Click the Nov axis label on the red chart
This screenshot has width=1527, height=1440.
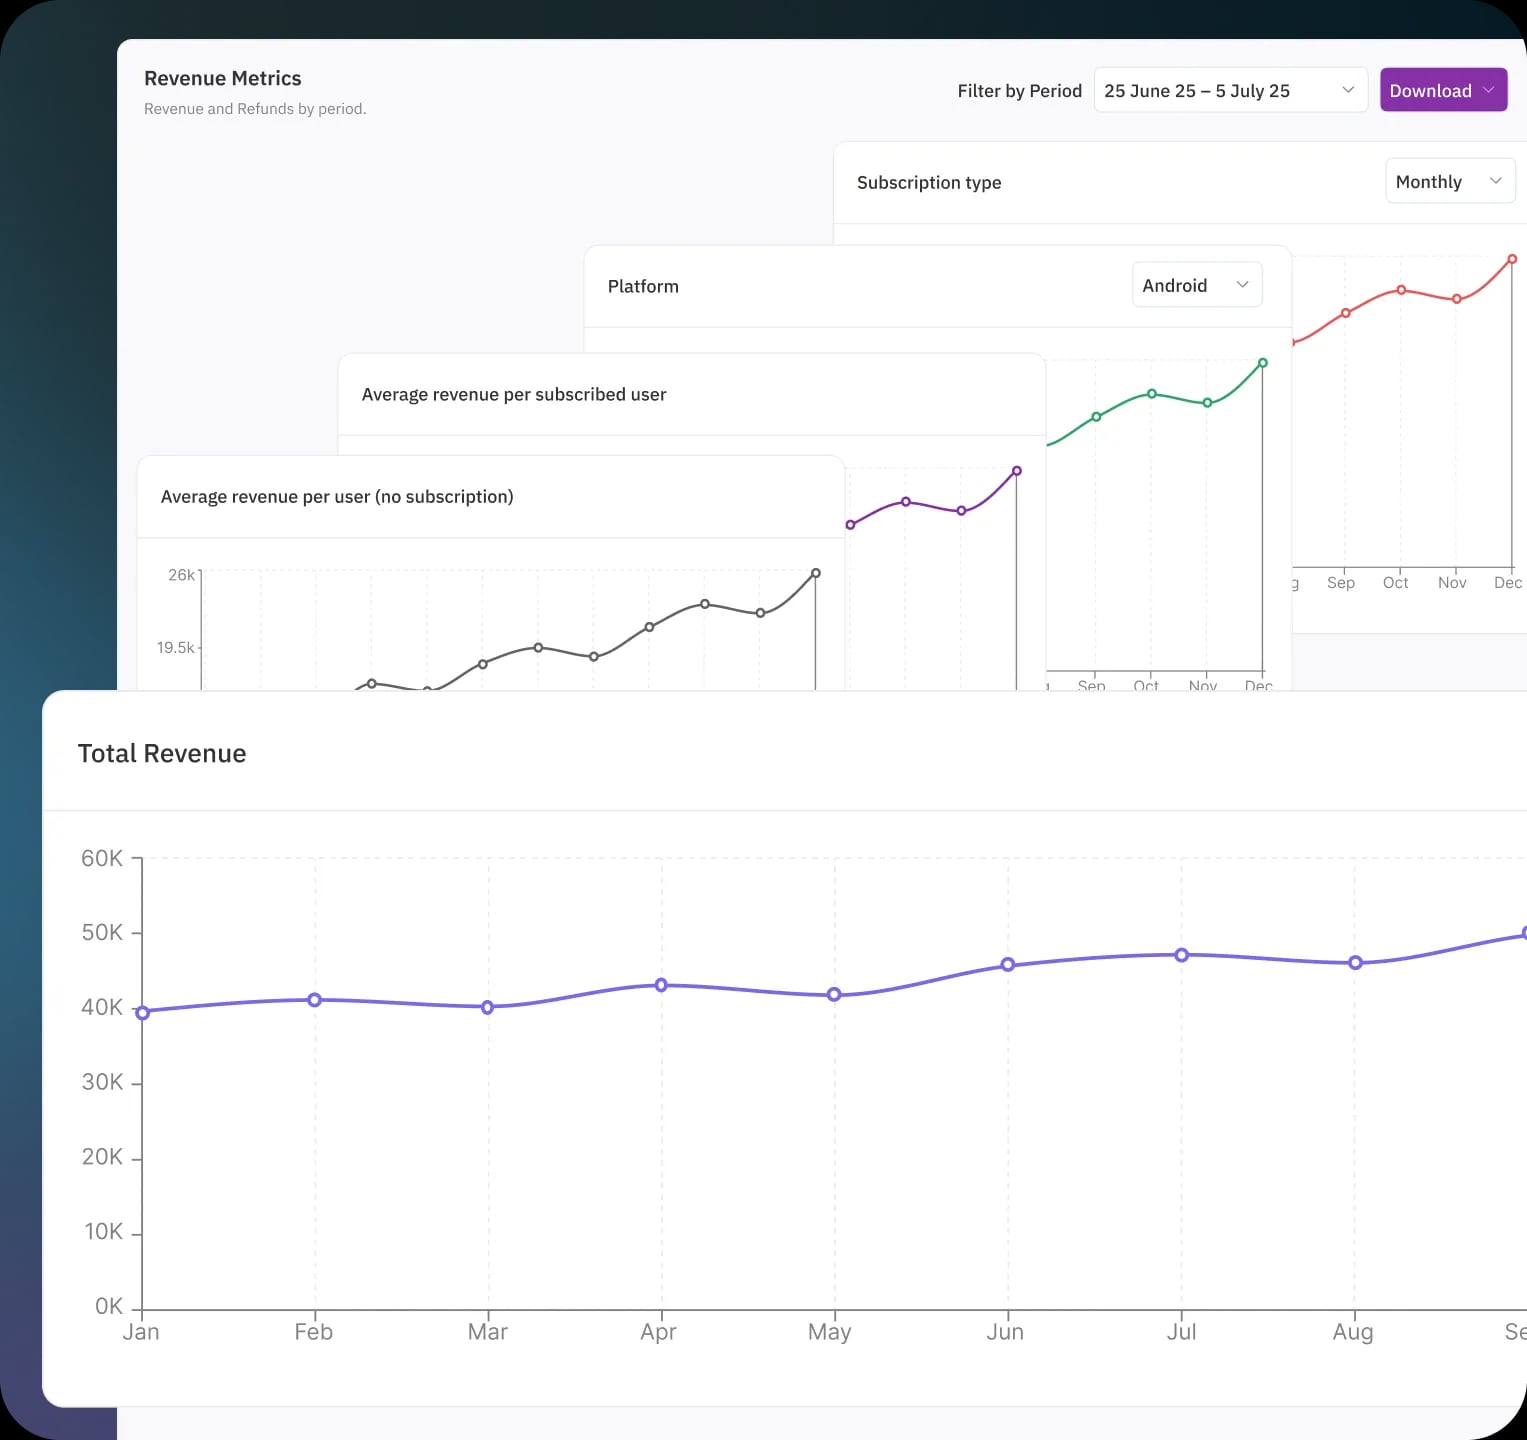pos(1452,582)
